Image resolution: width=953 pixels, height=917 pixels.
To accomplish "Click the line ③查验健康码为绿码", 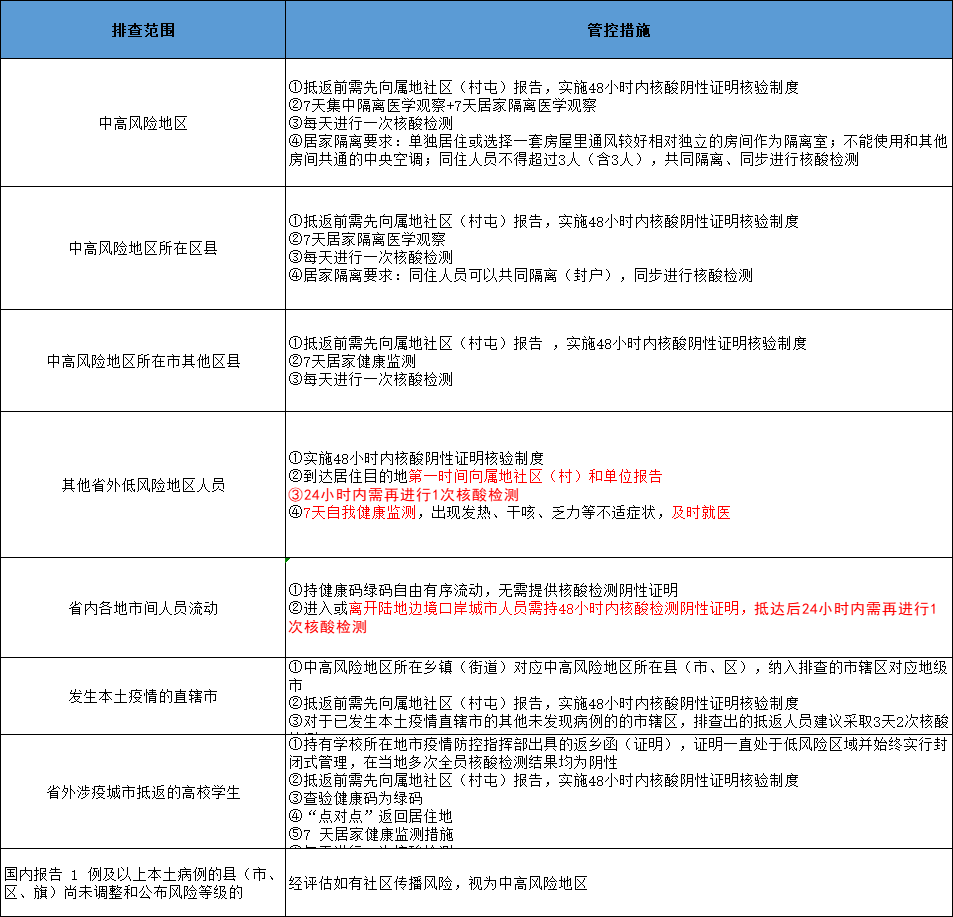I will coord(356,798).
